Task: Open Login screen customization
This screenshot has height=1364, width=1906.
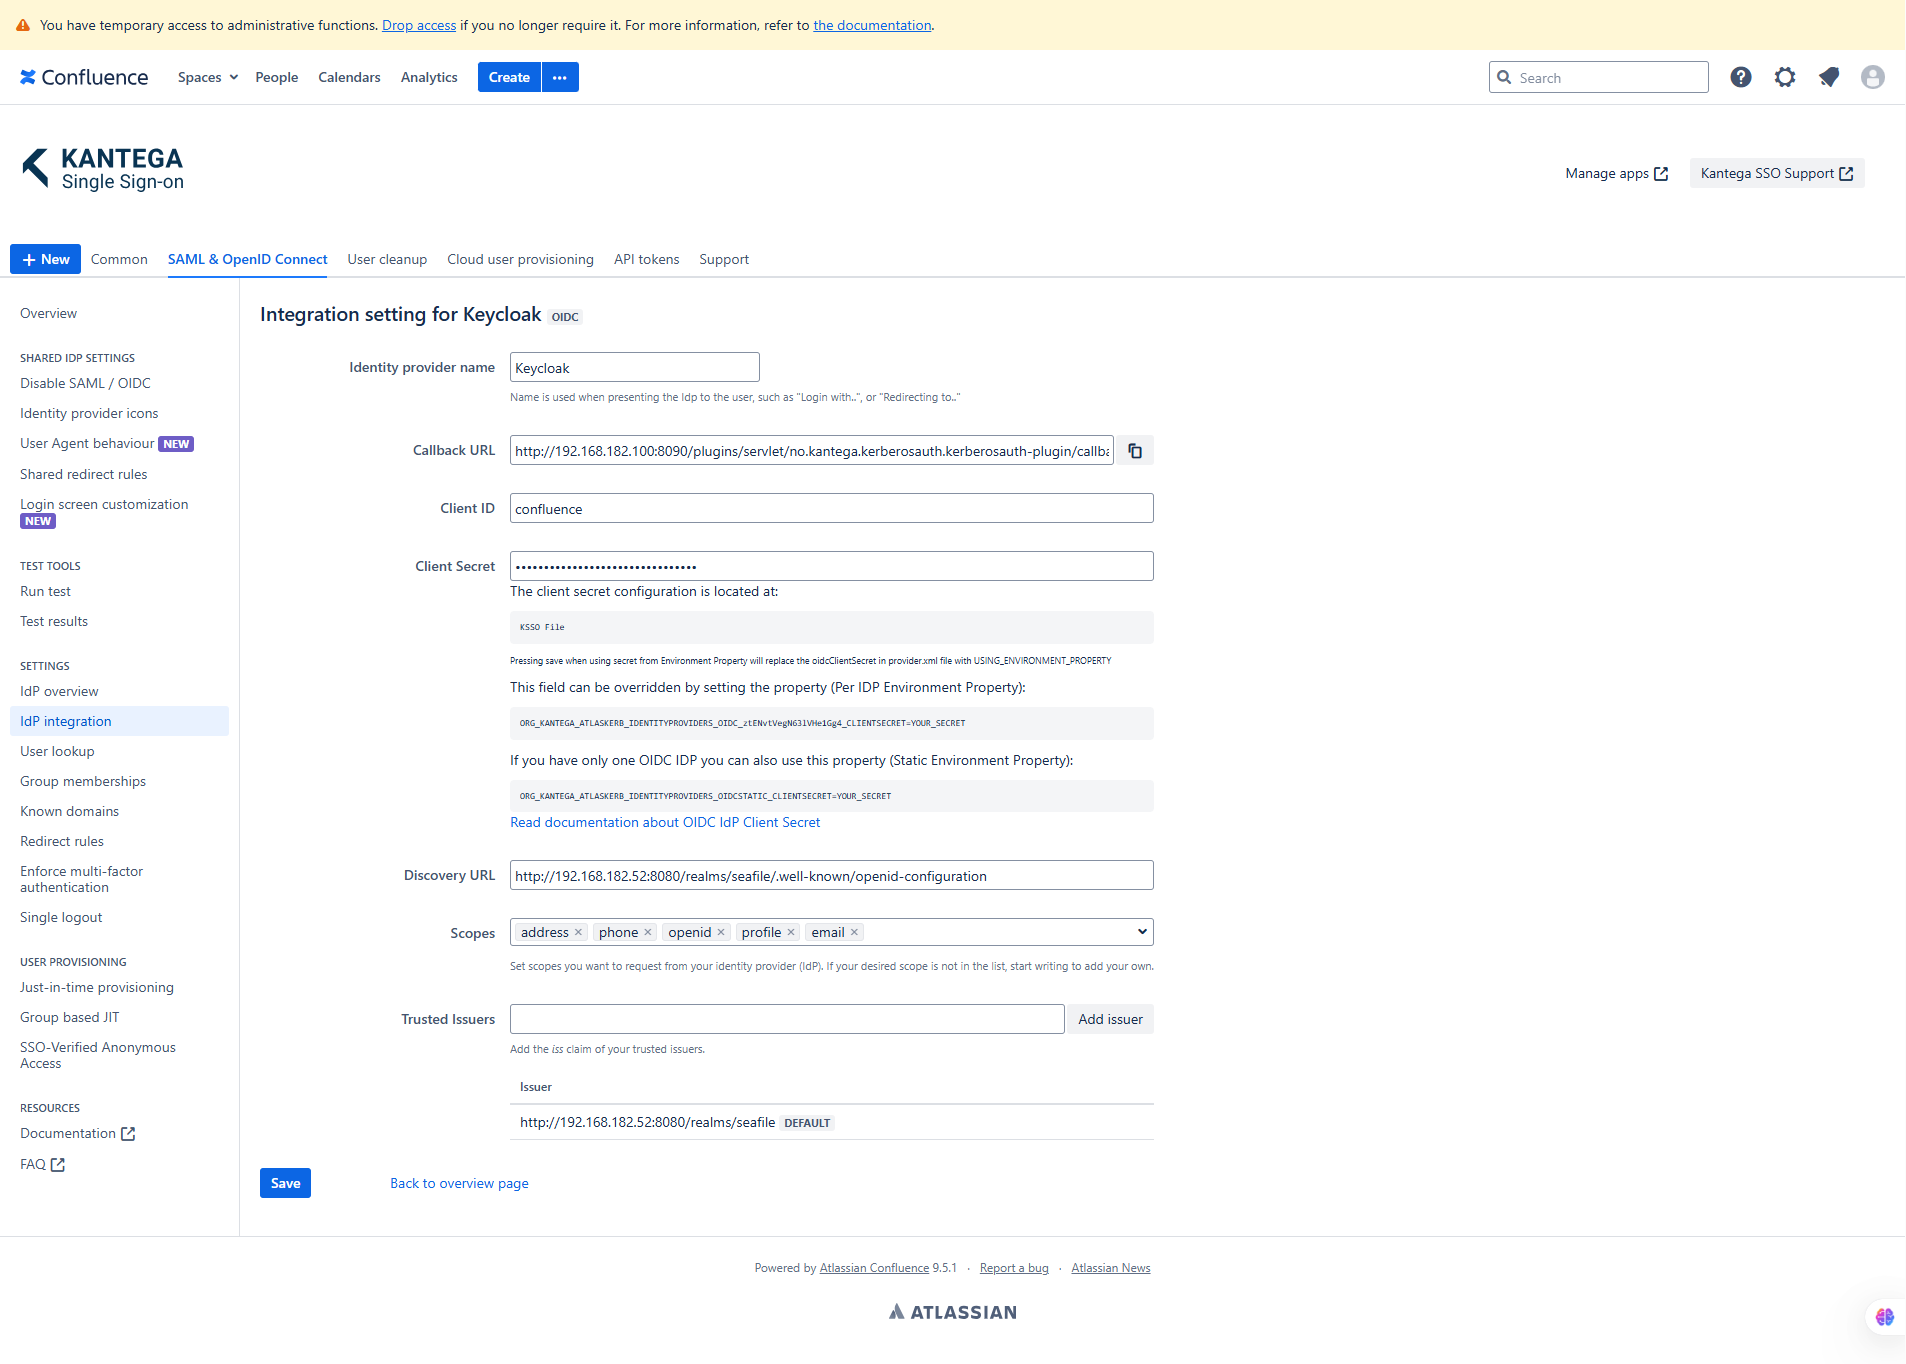Action: click(x=104, y=504)
